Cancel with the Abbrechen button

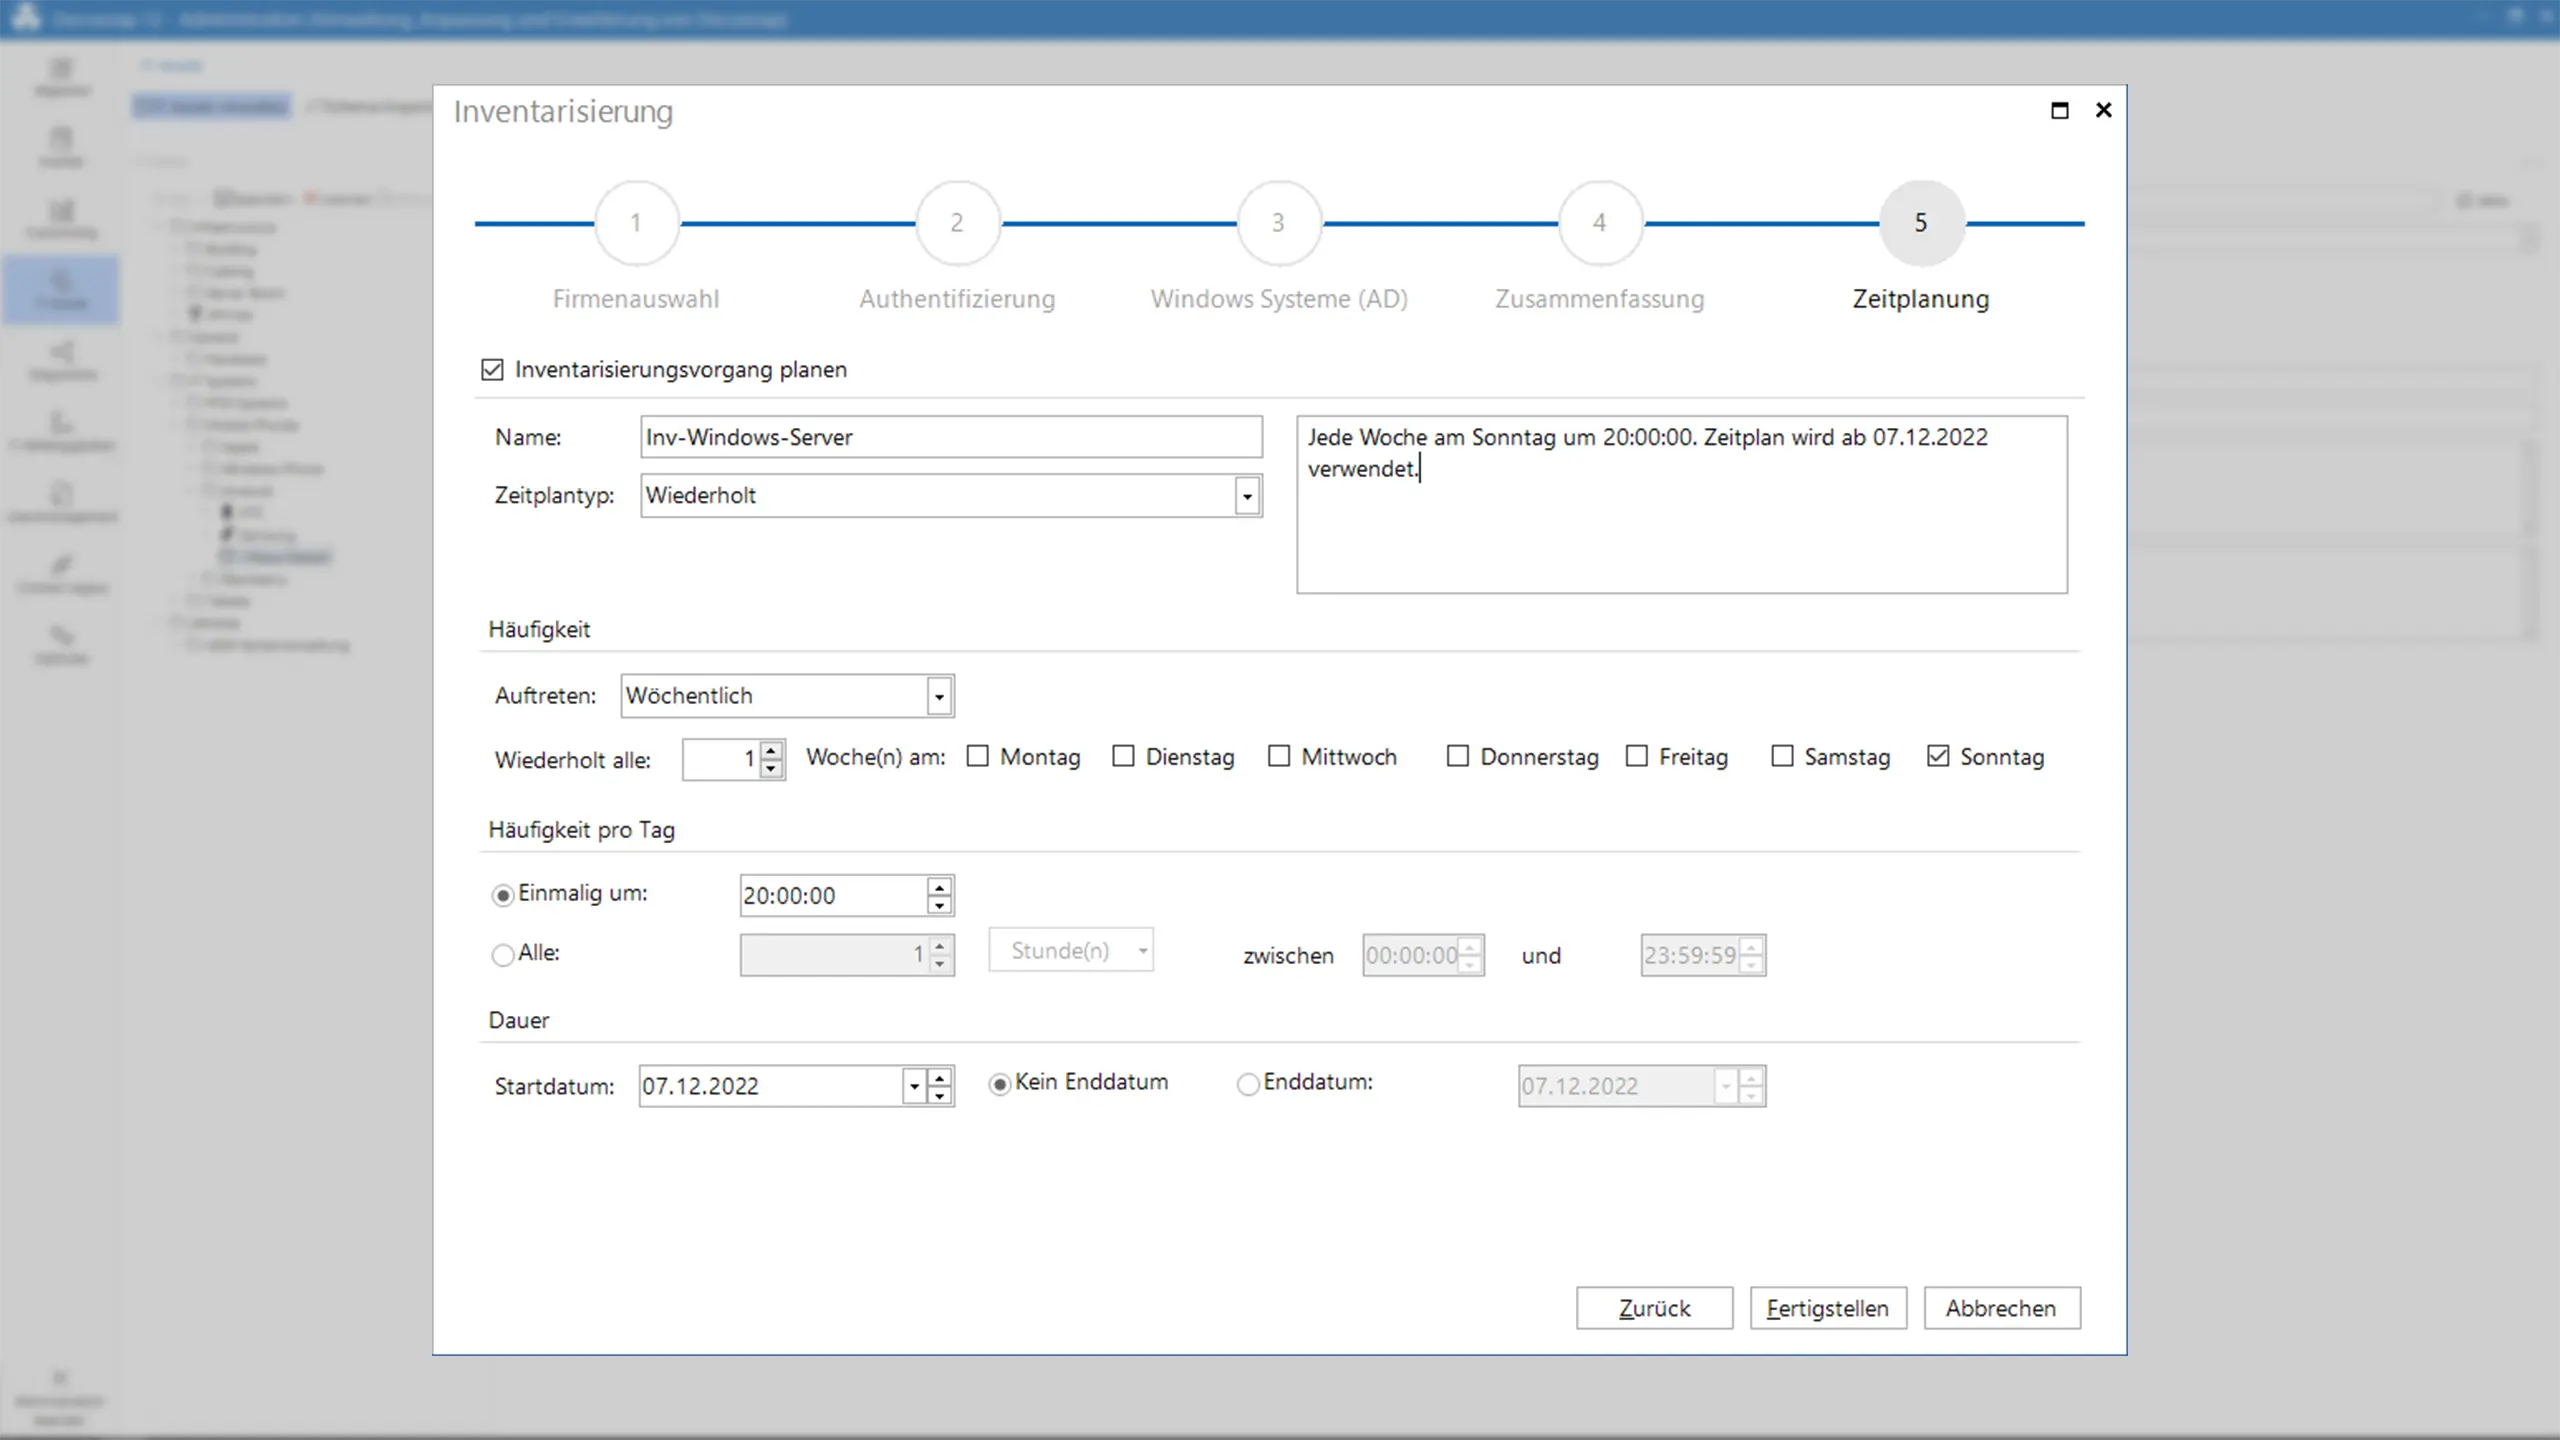click(x=2002, y=1308)
